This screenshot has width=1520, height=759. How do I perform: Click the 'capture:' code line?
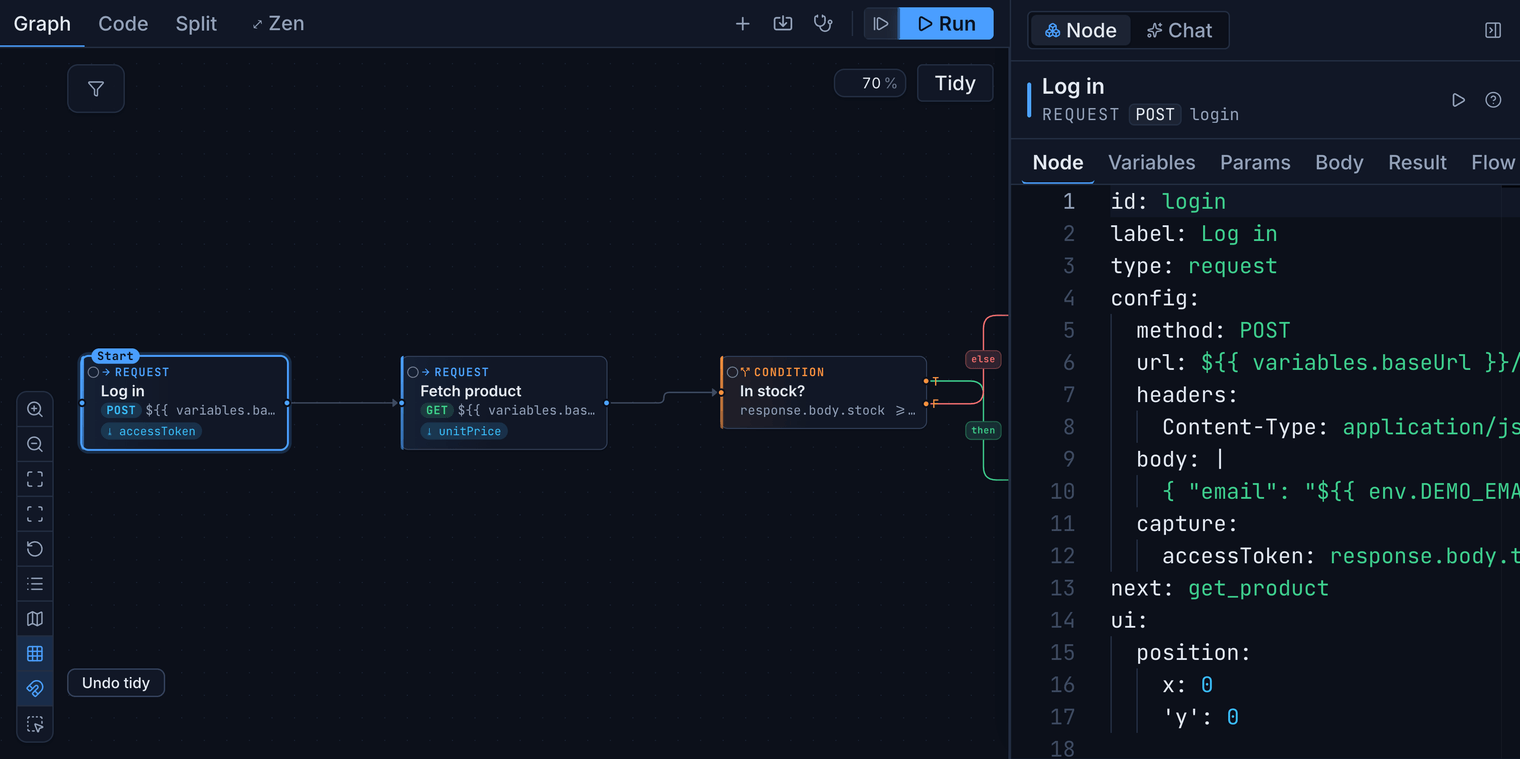pyautogui.click(x=1187, y=523)
